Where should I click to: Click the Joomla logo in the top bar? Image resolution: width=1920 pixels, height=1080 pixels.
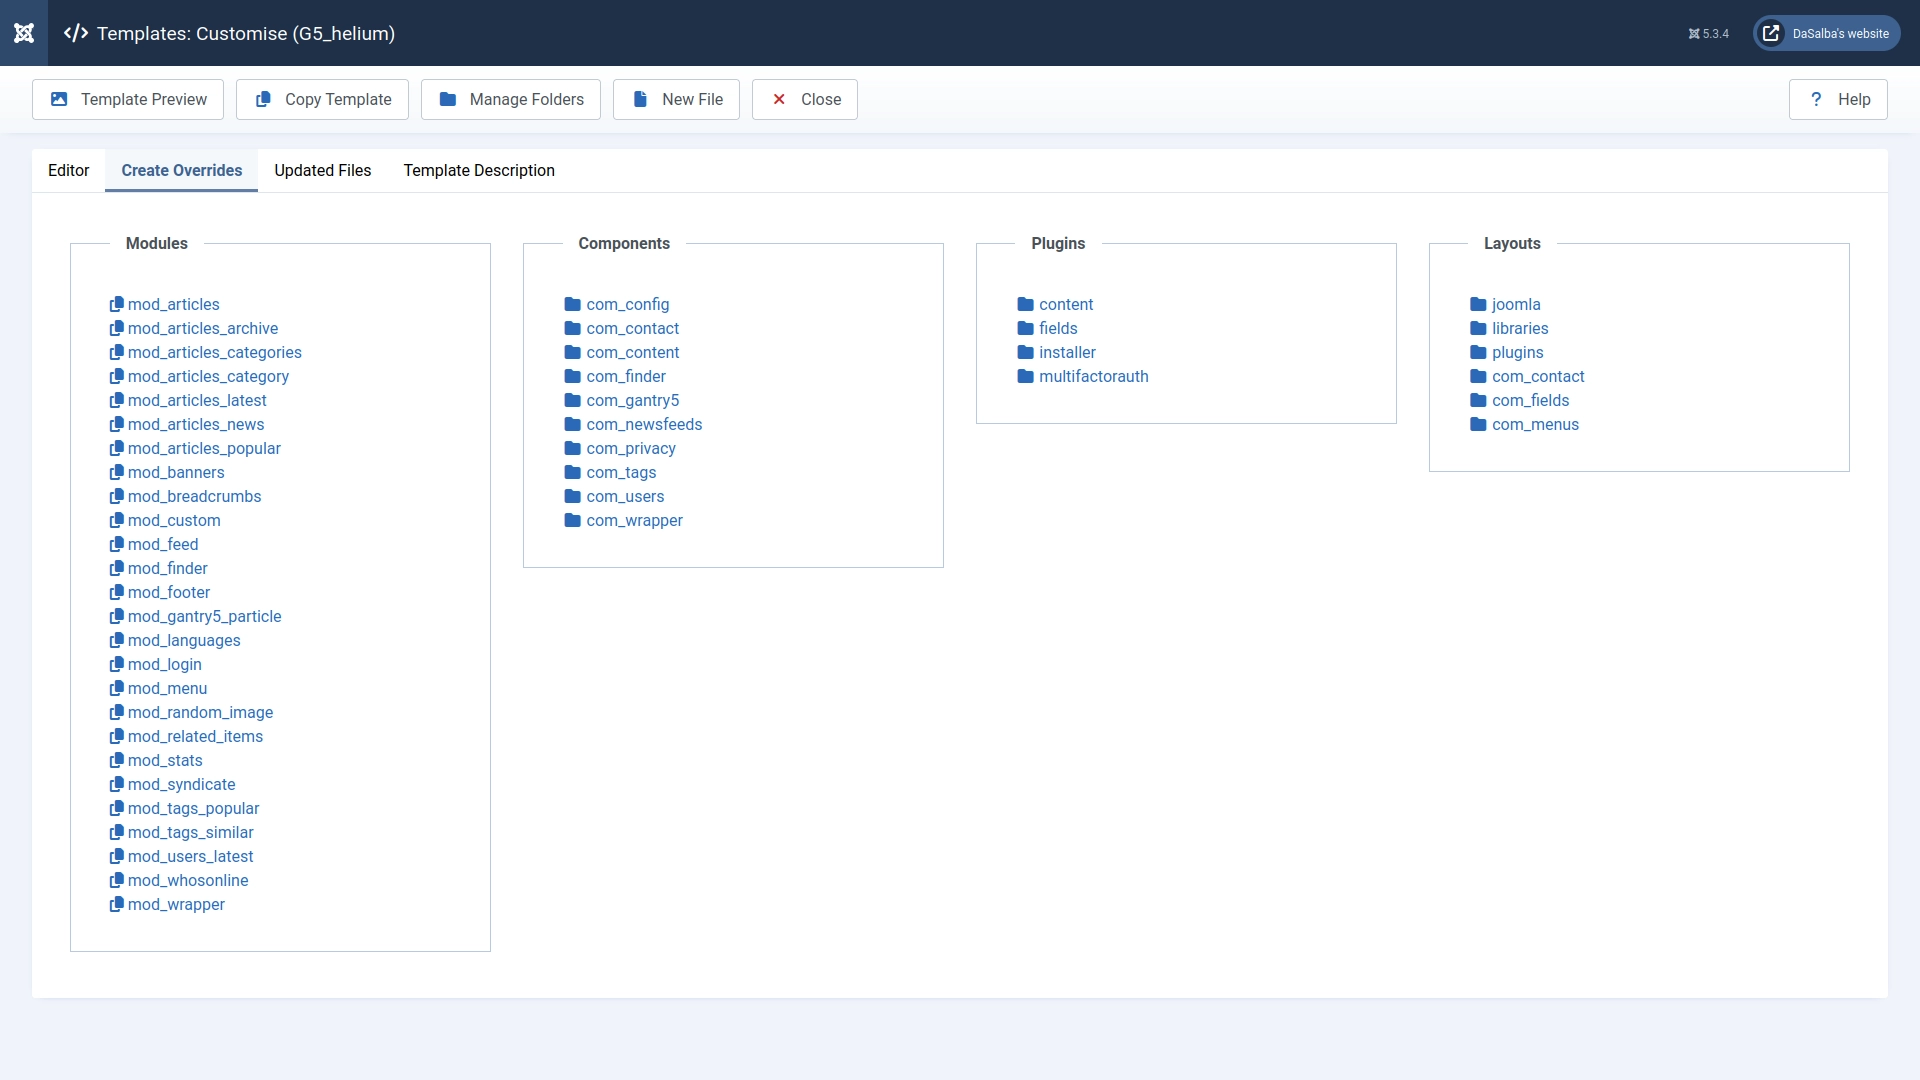click(x=24, y=33)
